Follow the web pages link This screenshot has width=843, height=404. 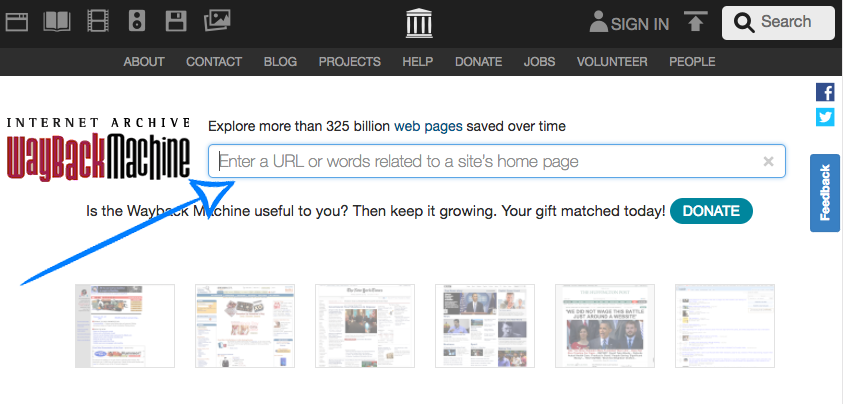(x=428, y=126)
